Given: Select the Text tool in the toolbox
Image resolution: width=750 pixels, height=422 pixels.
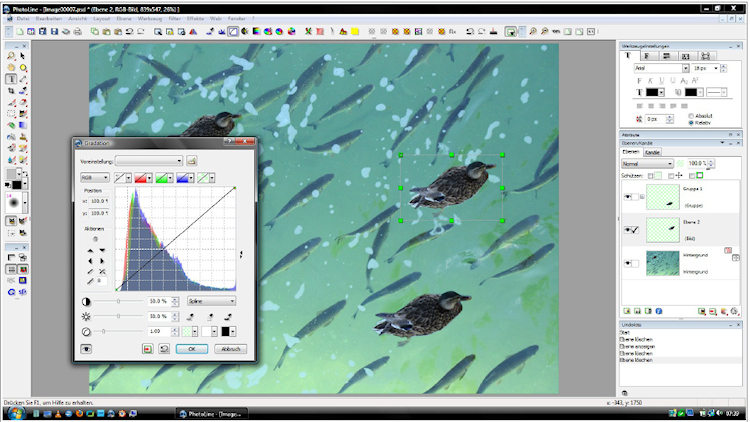Looking at the screenshot, I should (x=10, y=78).
